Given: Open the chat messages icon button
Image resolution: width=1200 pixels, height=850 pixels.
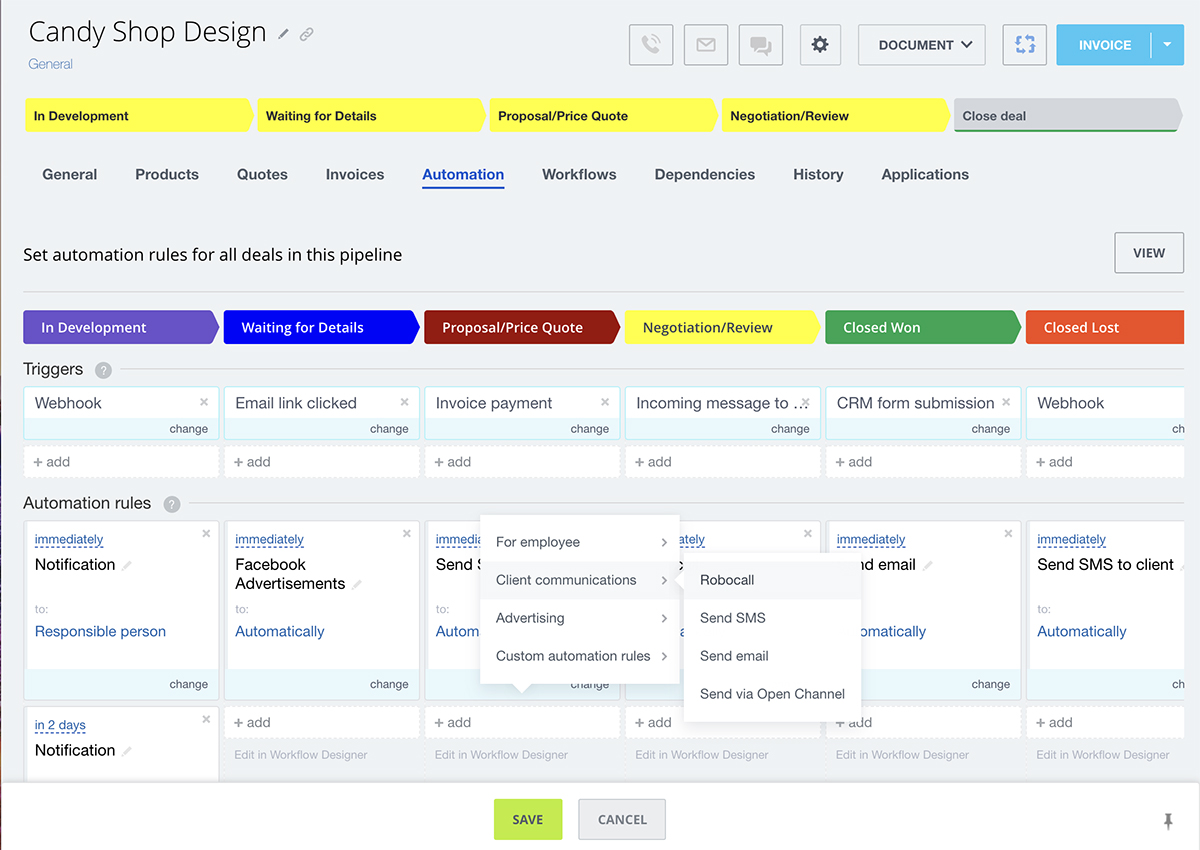Looking at the screenshot, I should point(761,45).
